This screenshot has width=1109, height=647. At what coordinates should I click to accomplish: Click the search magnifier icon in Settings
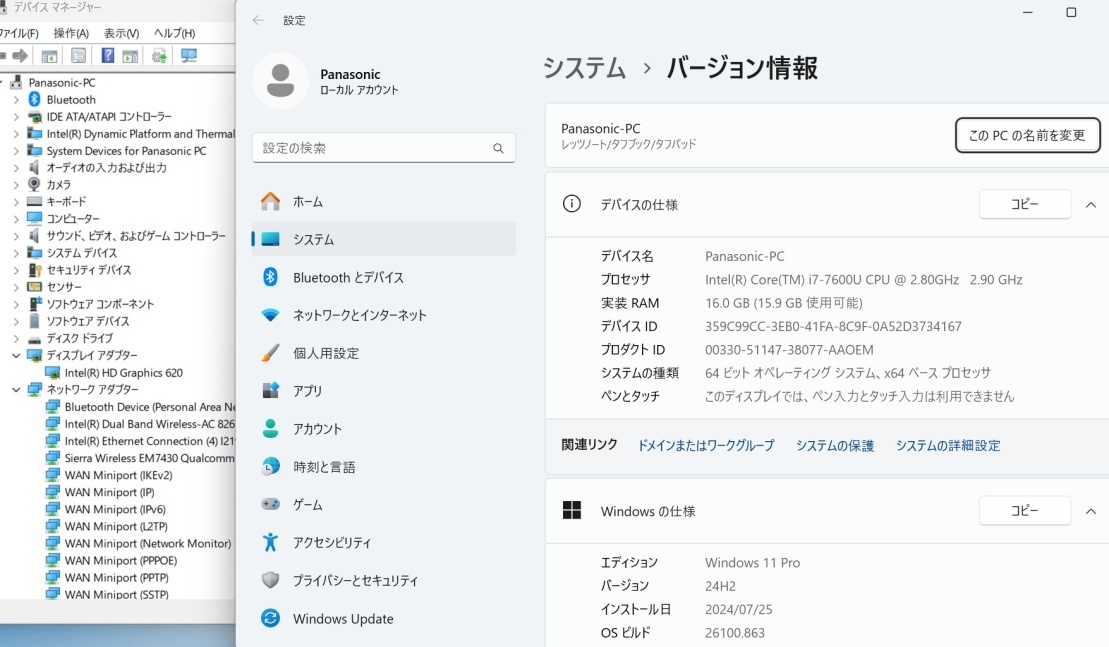(498, 148)
